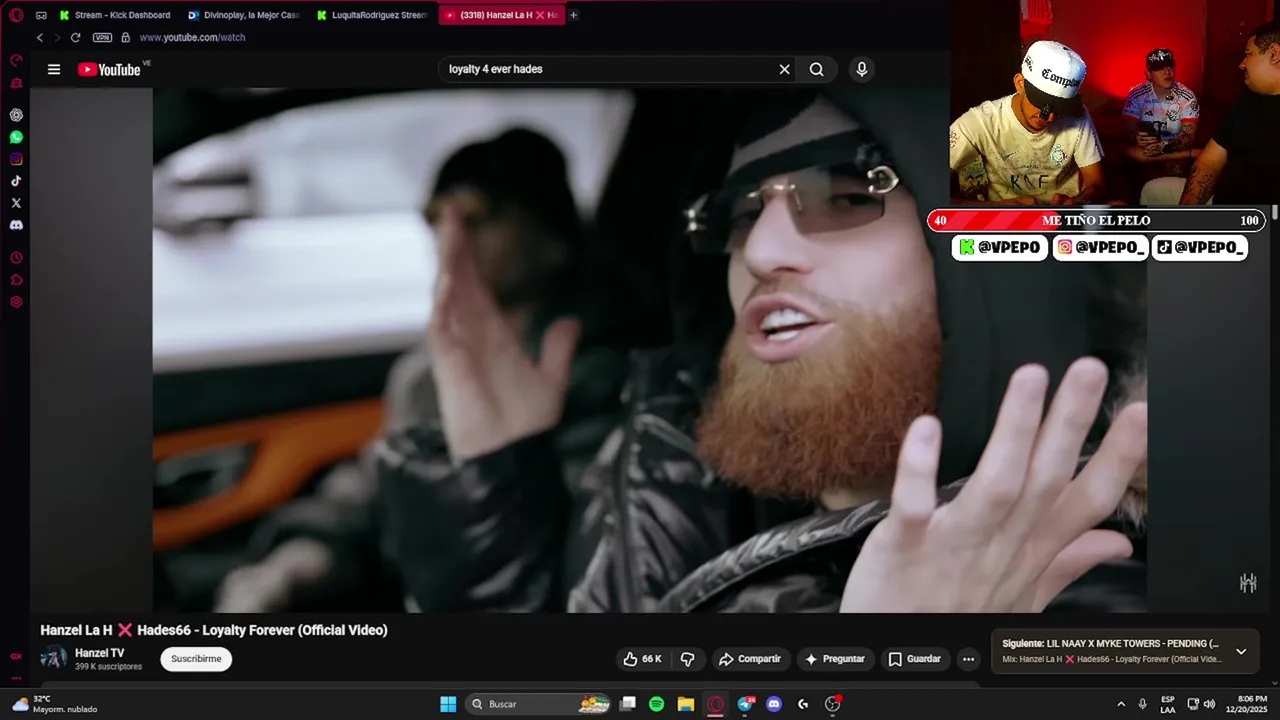Click the video title text
The image size is (1280, 720).
[214, 630]
